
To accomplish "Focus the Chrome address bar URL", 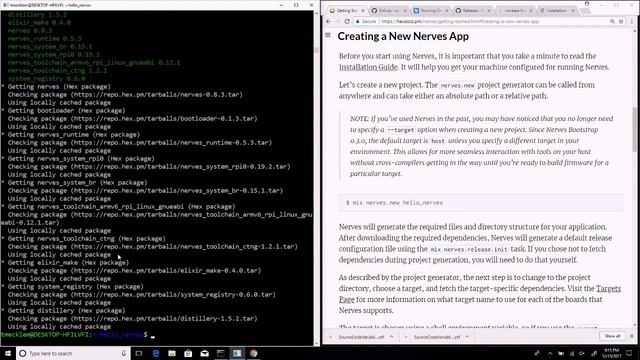I will 460,21.
